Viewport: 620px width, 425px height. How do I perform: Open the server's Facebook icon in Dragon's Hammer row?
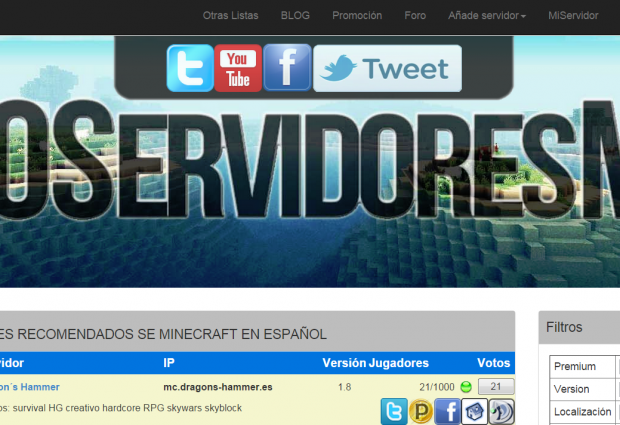(447, 411)
